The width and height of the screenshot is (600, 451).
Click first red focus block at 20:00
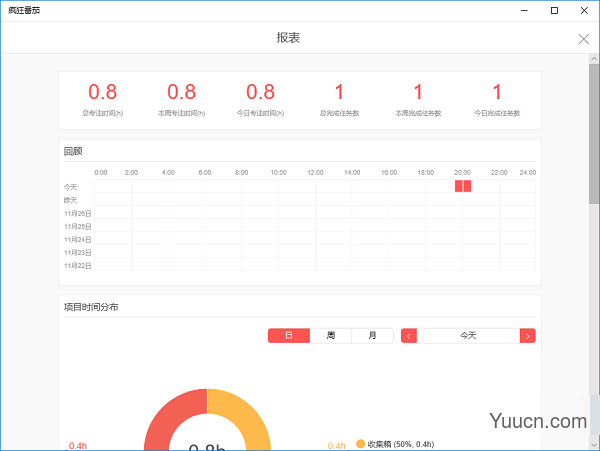(458, 186)
